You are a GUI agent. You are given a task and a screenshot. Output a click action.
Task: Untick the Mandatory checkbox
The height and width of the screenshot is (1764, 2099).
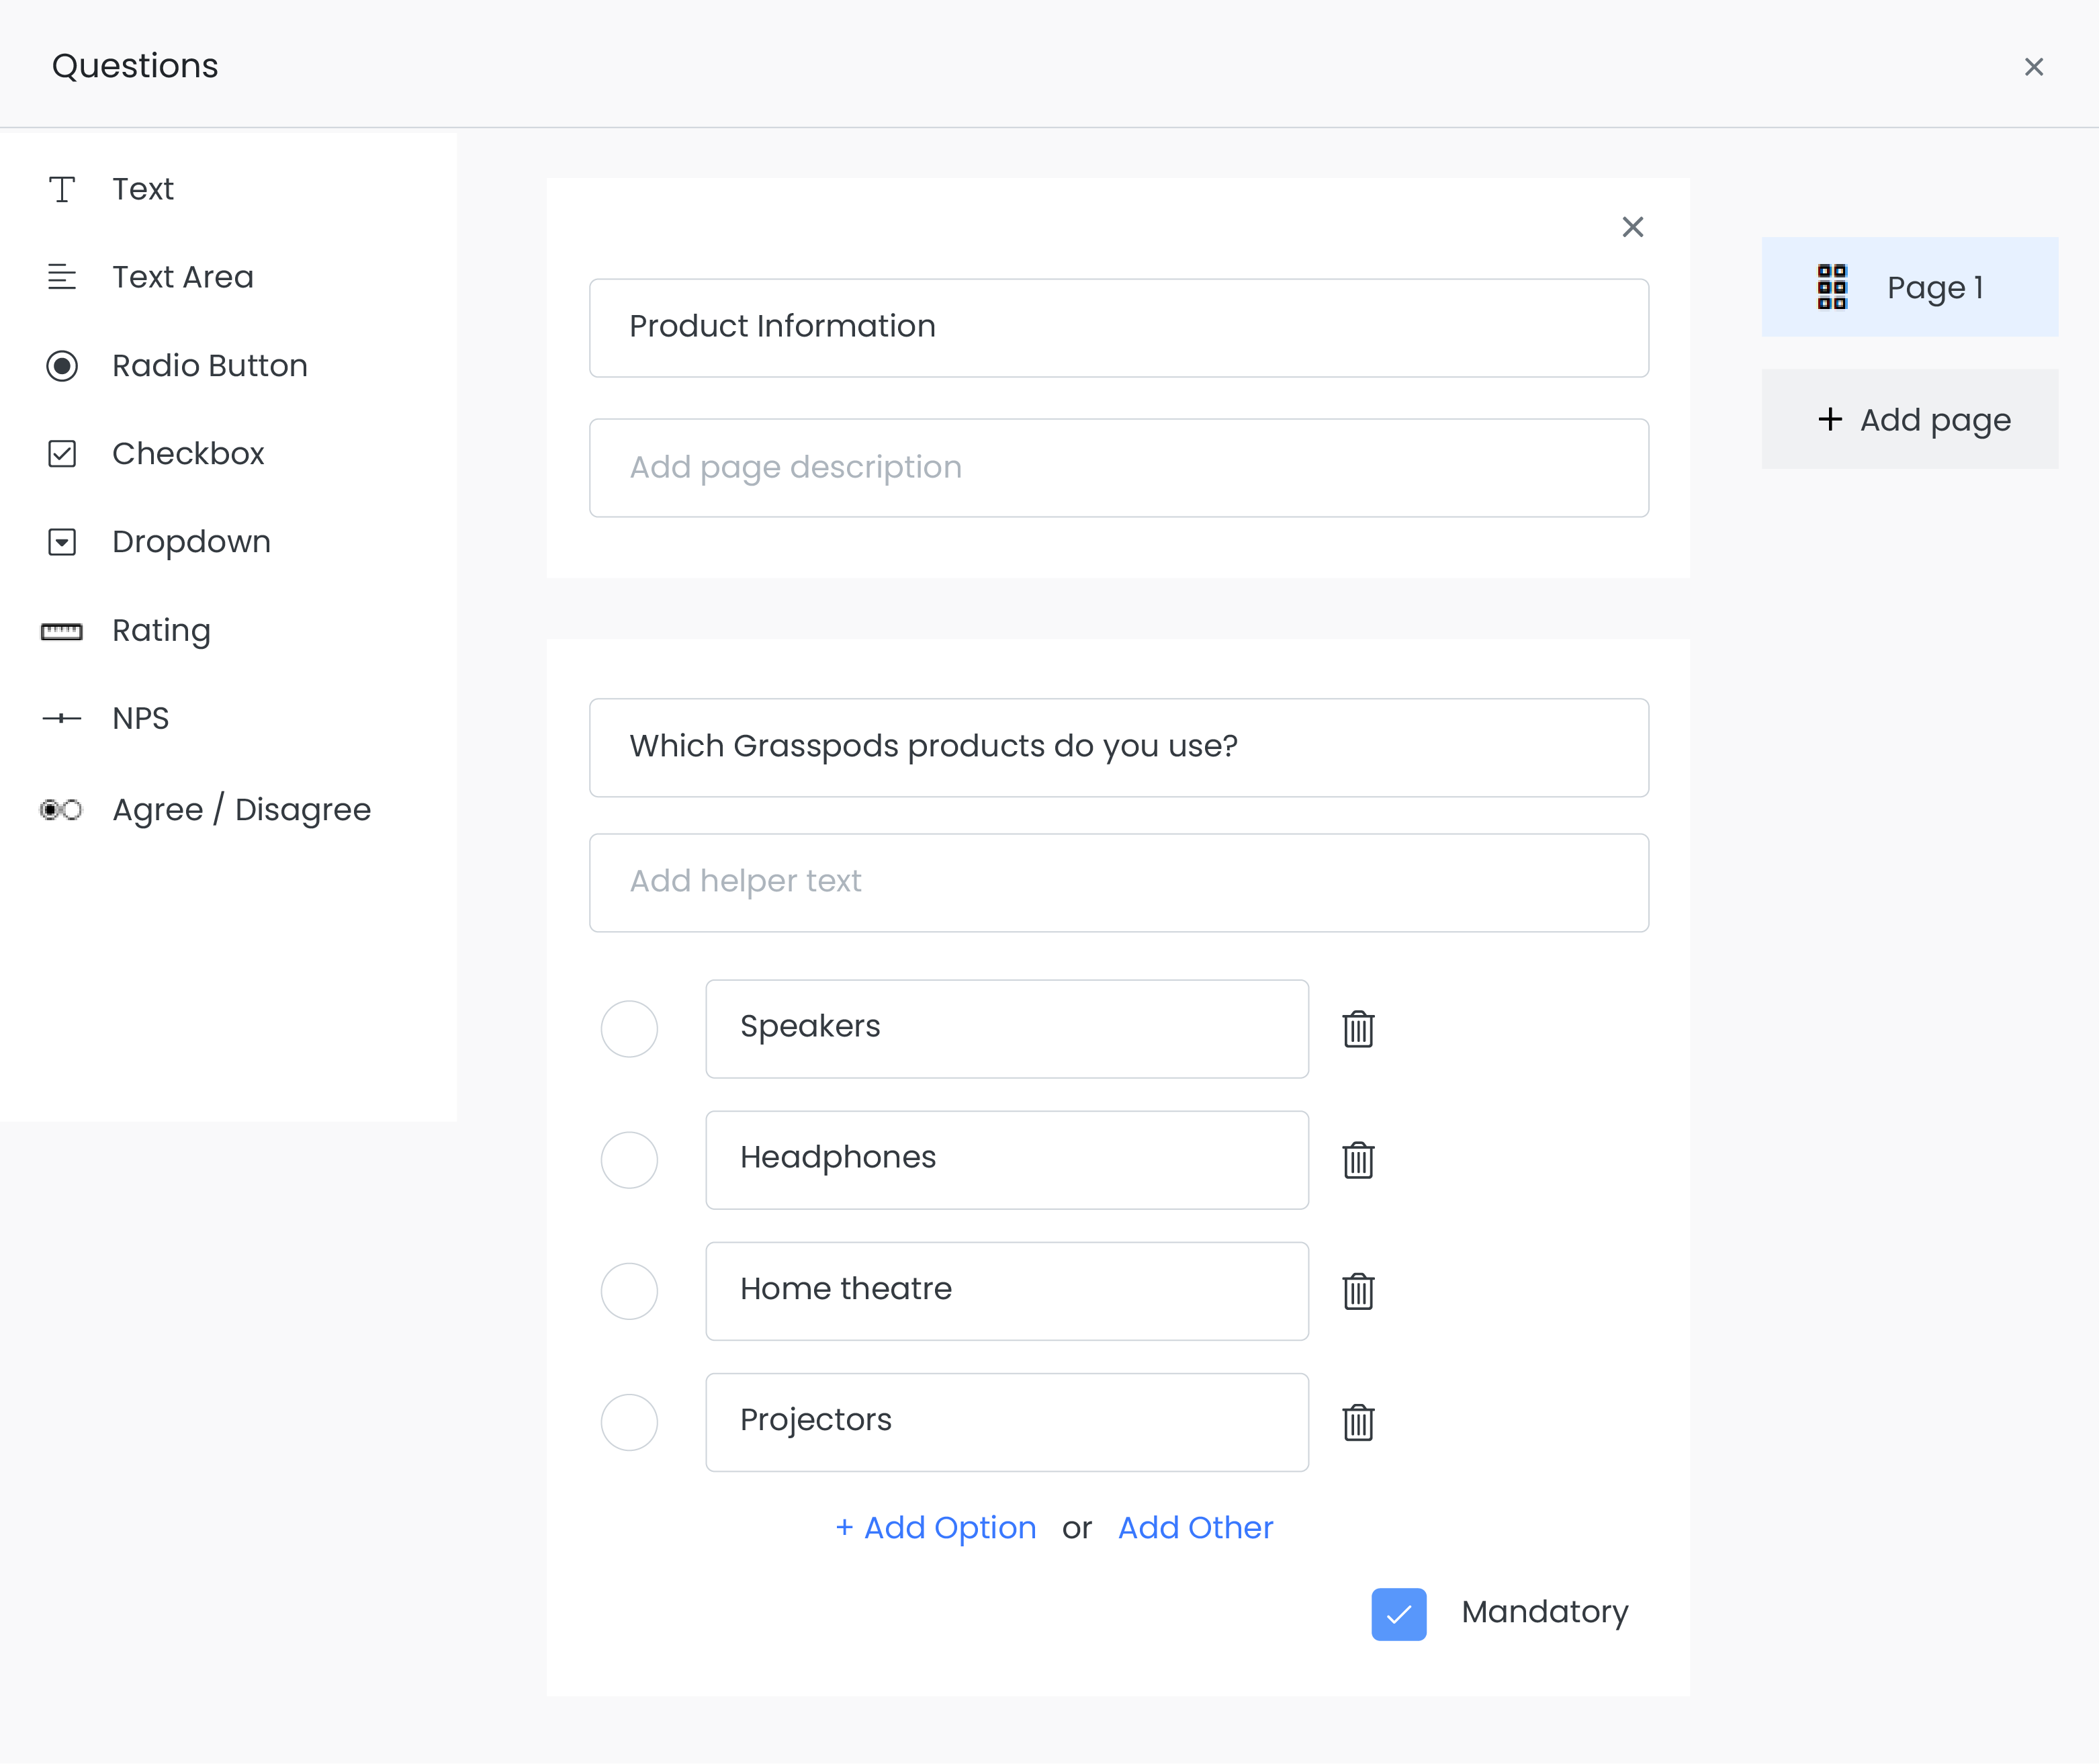1398,1613
